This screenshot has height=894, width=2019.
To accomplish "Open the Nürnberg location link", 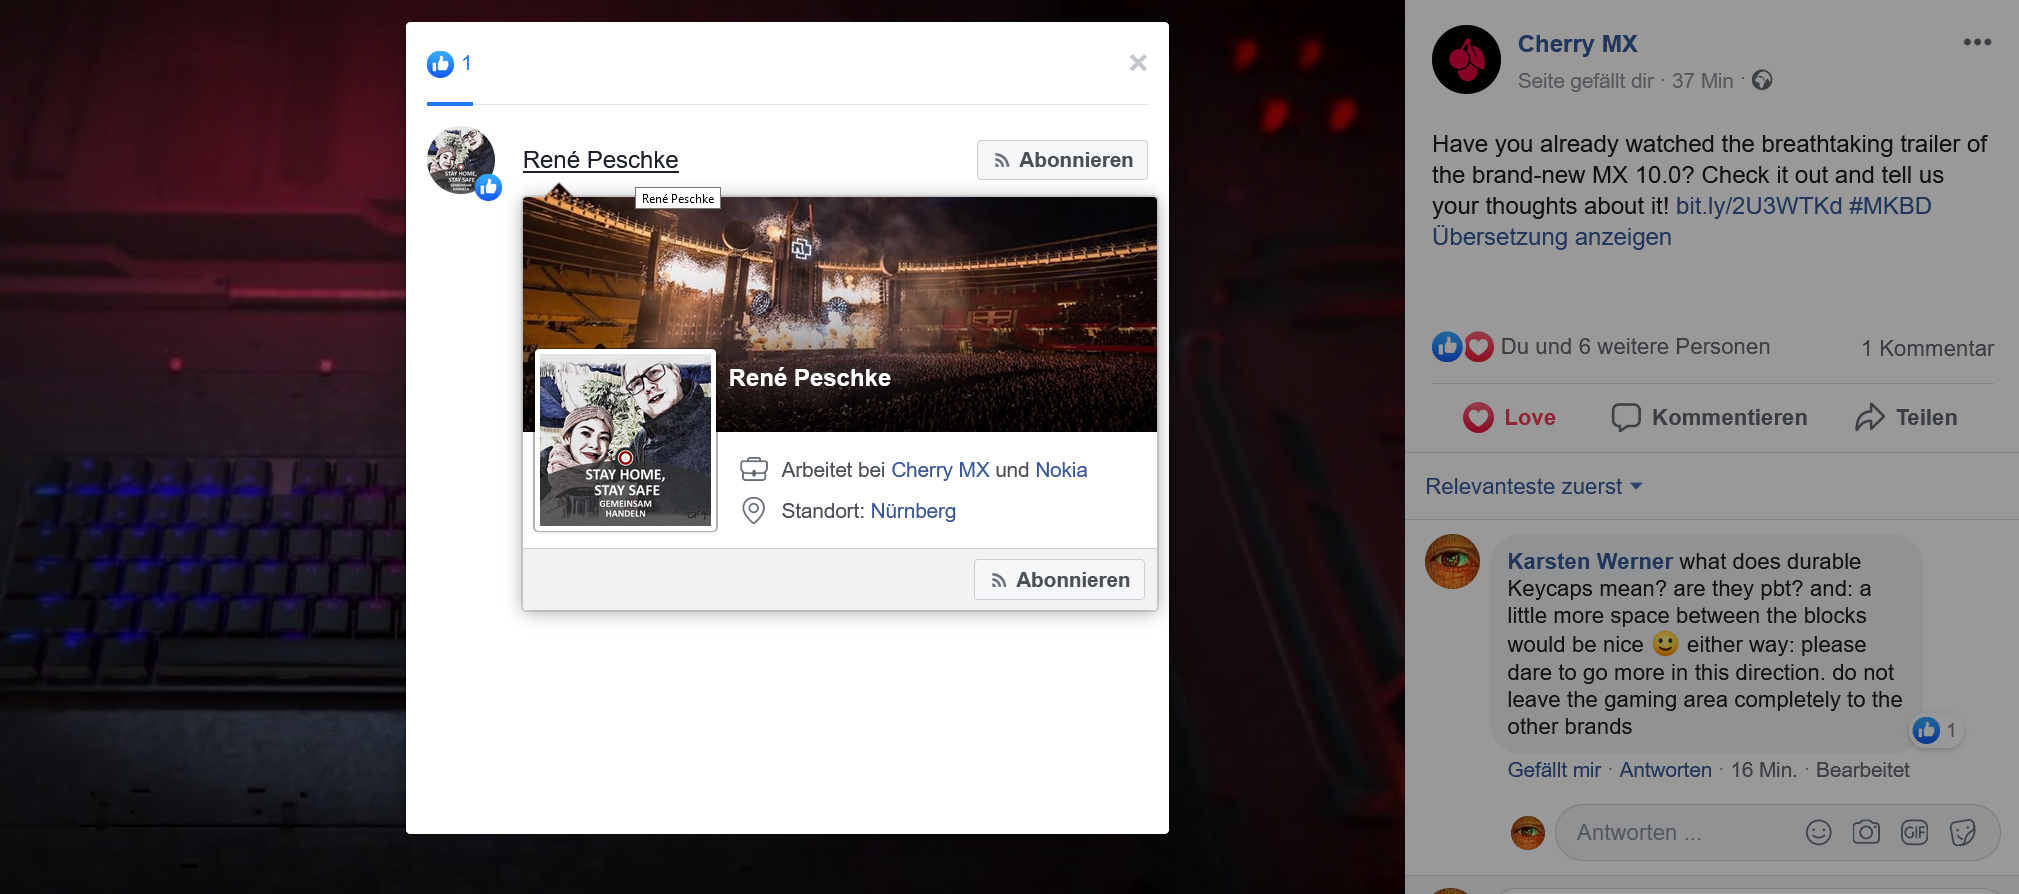I will point(913,511).
